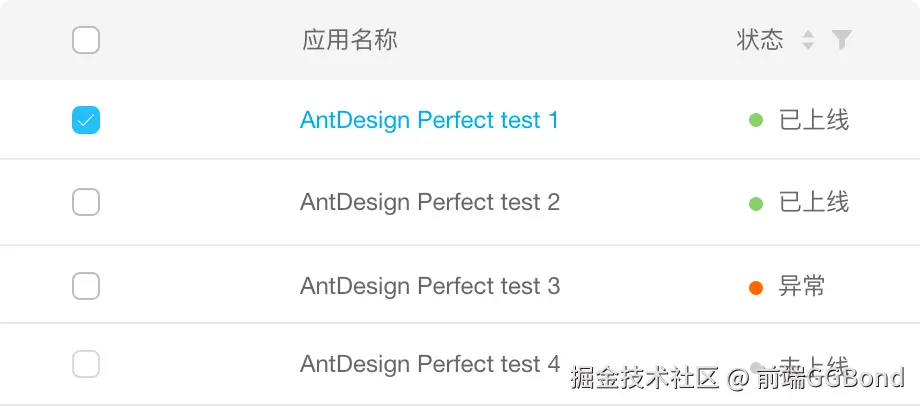Click the green status dot in row 2
The height and width of the screenshot is (406, 920).
click(x=756, y=203)
